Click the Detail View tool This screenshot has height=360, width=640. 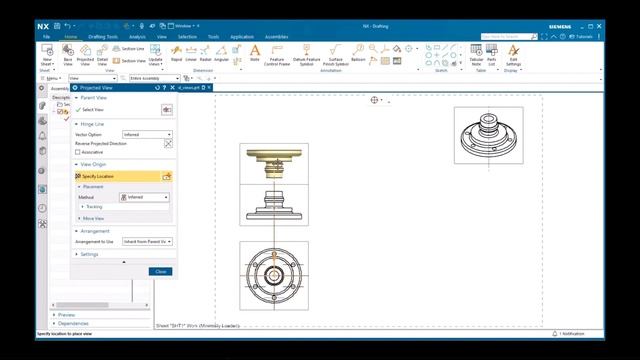tap(102, 55)
